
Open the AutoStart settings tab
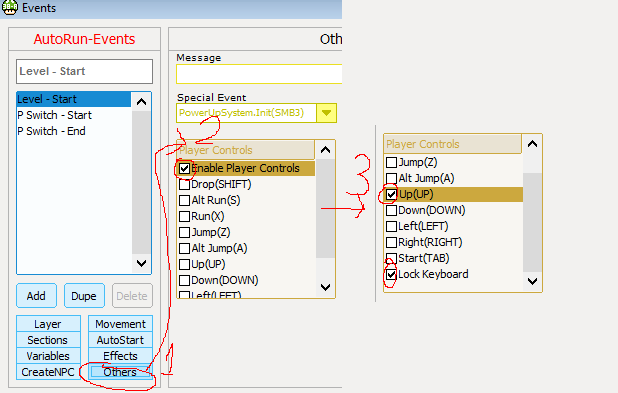click(120, 340)
